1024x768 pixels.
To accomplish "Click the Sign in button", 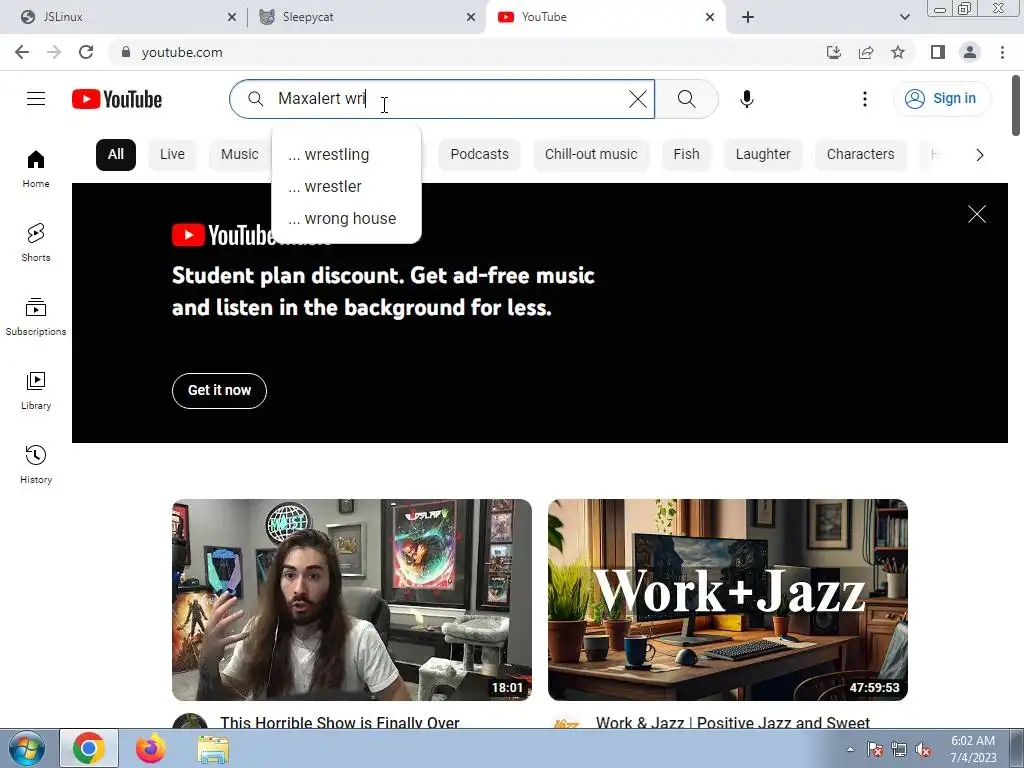I will (x=942, y=99).
